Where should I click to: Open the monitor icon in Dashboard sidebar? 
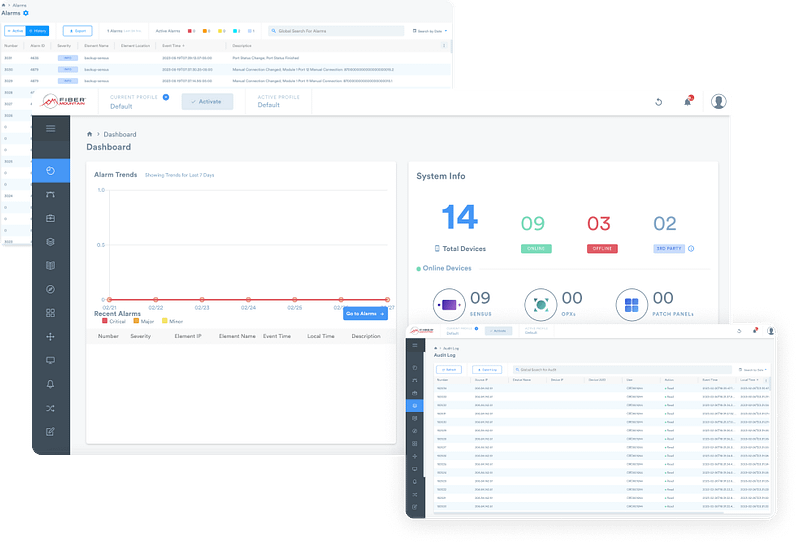coord(51,360)
